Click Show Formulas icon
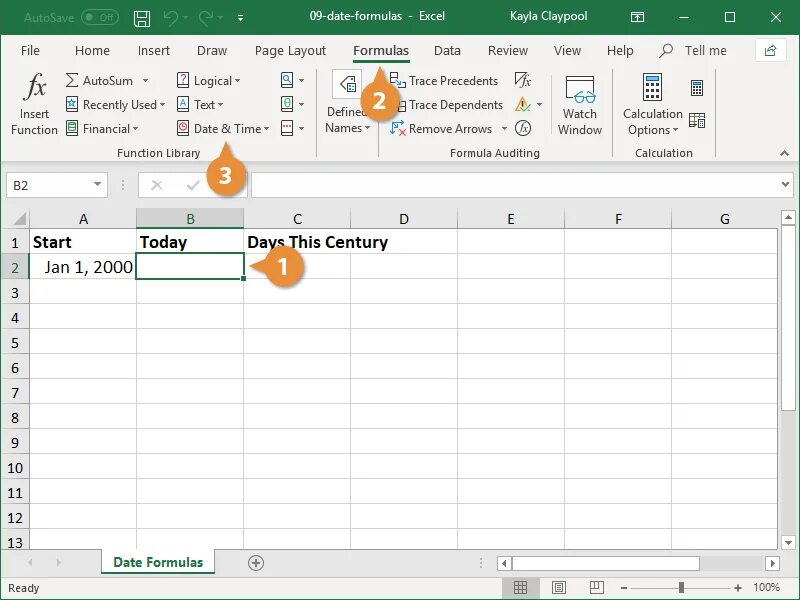 tap(523, 80)
